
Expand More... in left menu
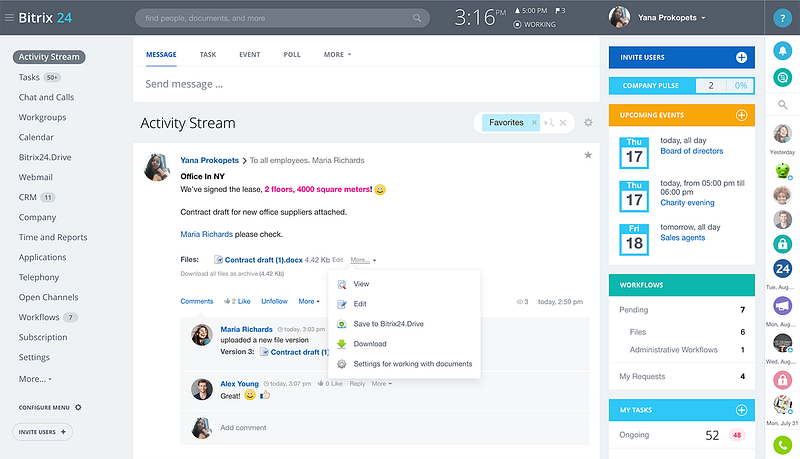coord(35,379)
